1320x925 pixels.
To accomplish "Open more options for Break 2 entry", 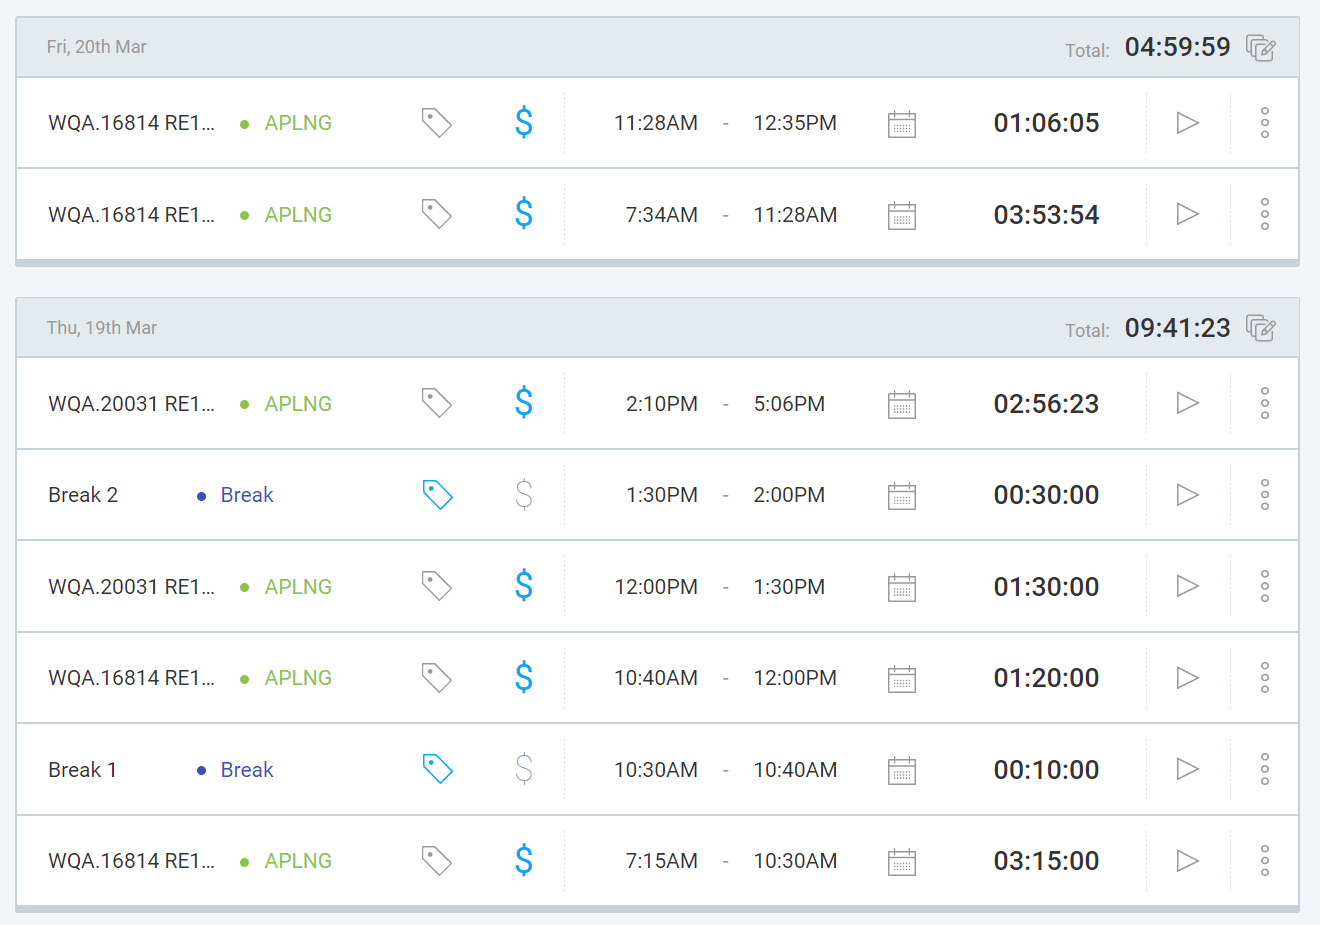I will coord(1265,495).
